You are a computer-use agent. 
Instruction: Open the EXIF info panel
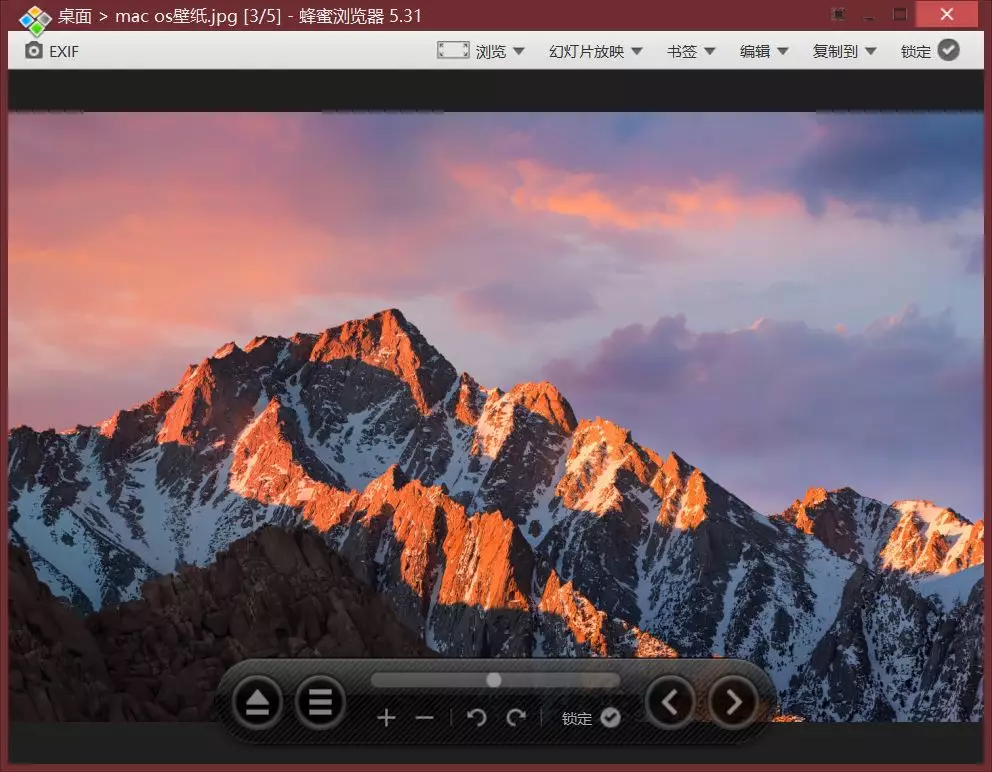52,51
